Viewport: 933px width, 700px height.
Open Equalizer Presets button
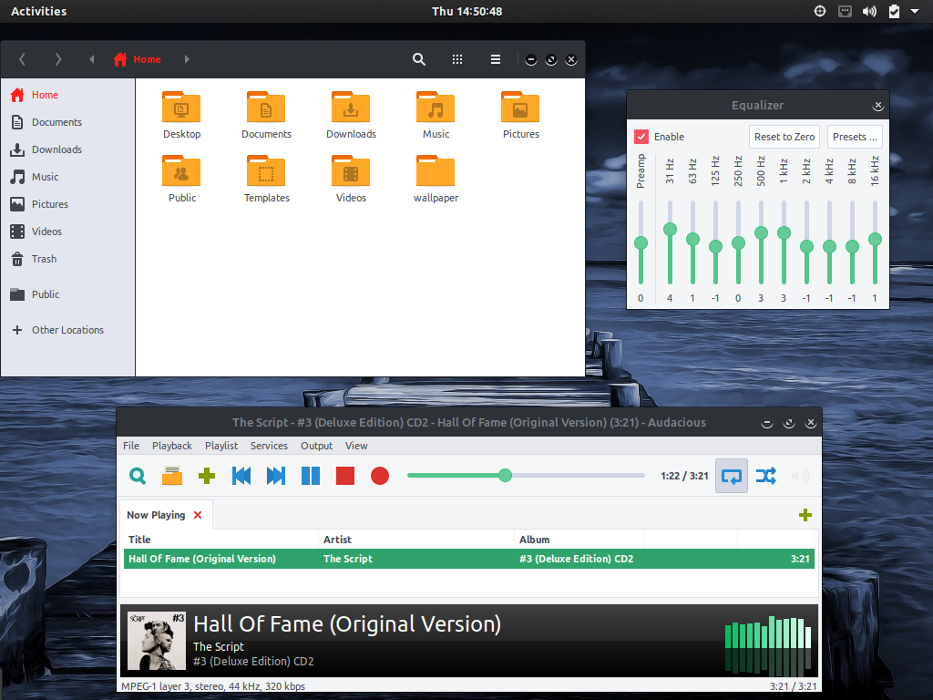854,137
